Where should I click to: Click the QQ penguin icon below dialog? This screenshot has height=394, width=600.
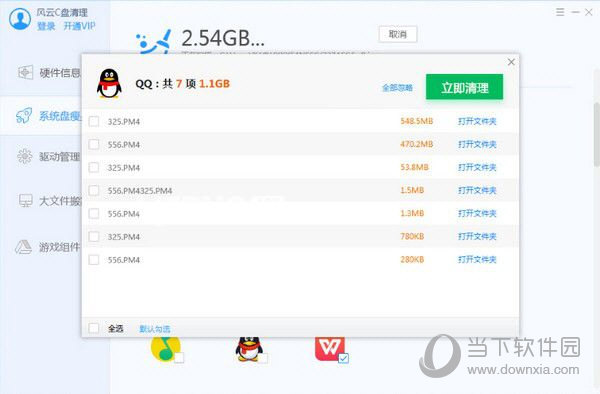click(x=249, y=349)
